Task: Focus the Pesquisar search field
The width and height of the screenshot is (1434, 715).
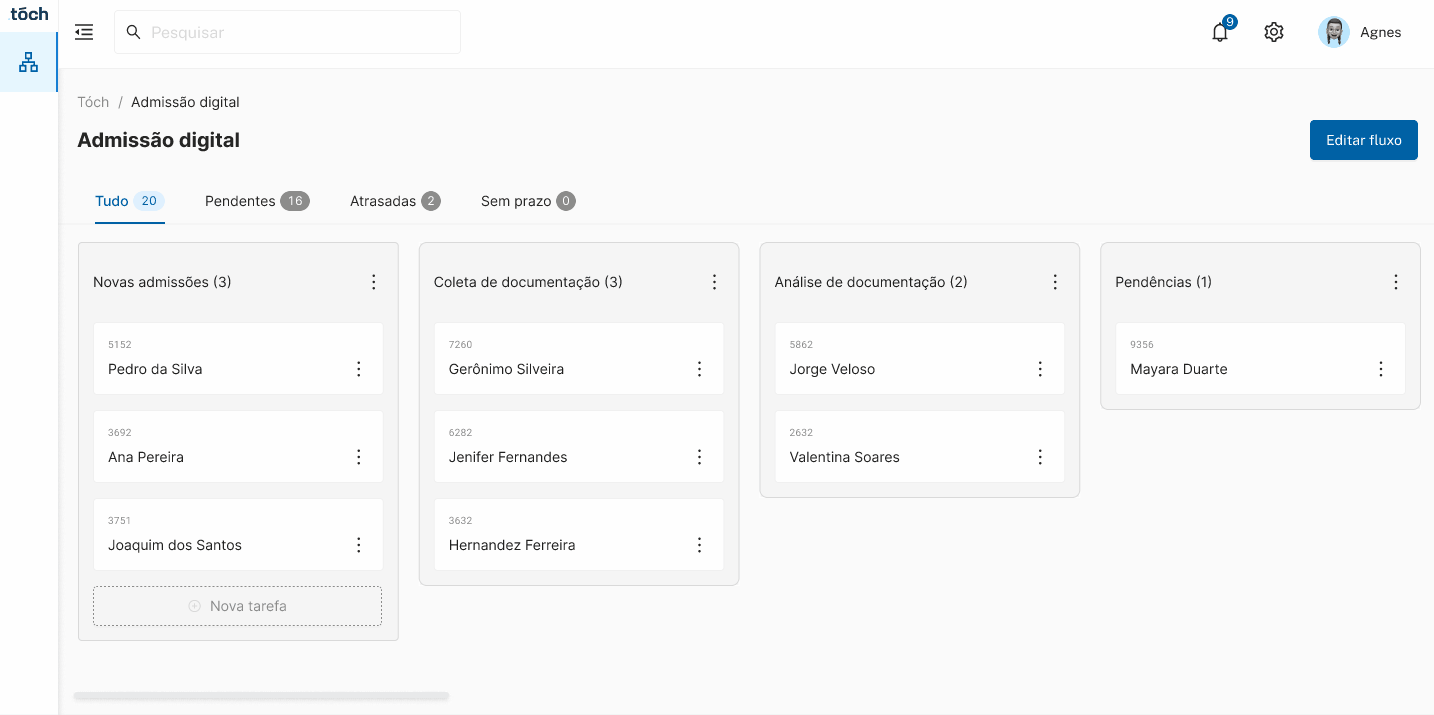Action: (x=287, y=32)
